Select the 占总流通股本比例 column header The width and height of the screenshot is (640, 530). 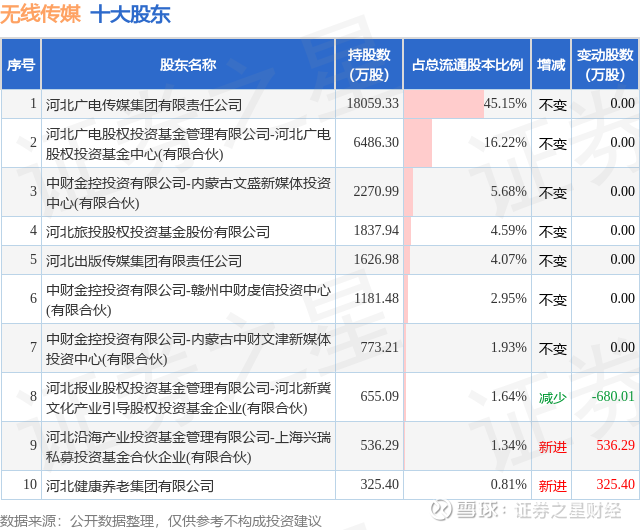coord(467,65)
